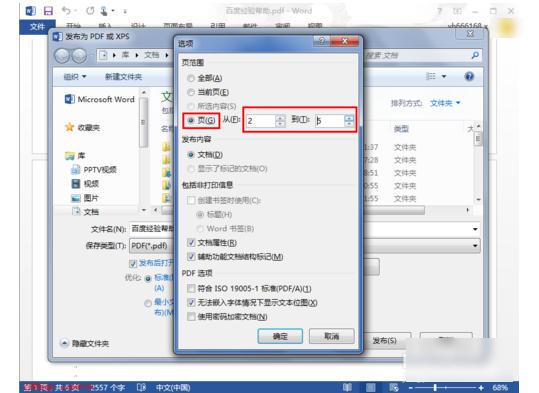Screen dimensions: 539x393
Task: Select 库 libraries in navigation pane
Action: point(75,156)
